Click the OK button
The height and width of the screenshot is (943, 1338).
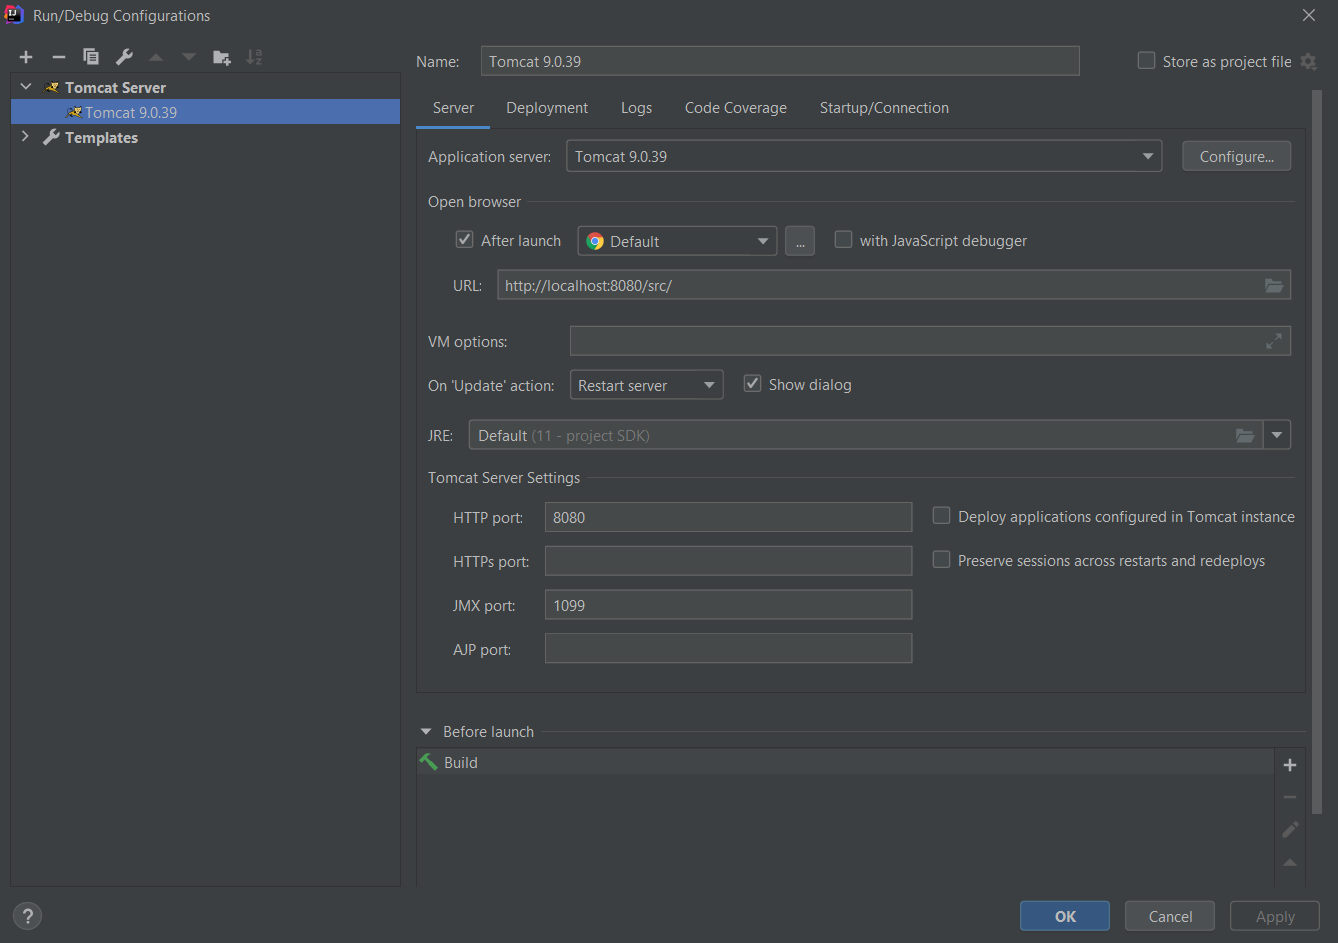[x=1065, y=916]
